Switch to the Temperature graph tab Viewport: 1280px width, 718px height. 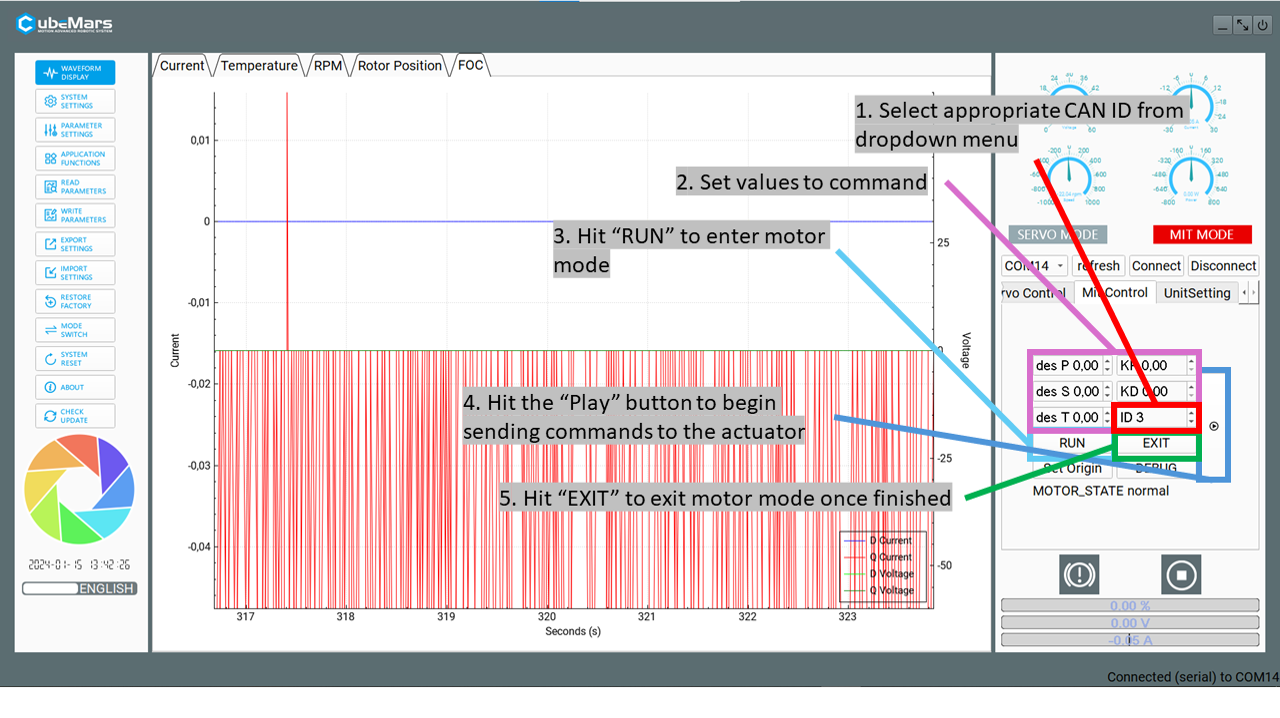[259, 66]
